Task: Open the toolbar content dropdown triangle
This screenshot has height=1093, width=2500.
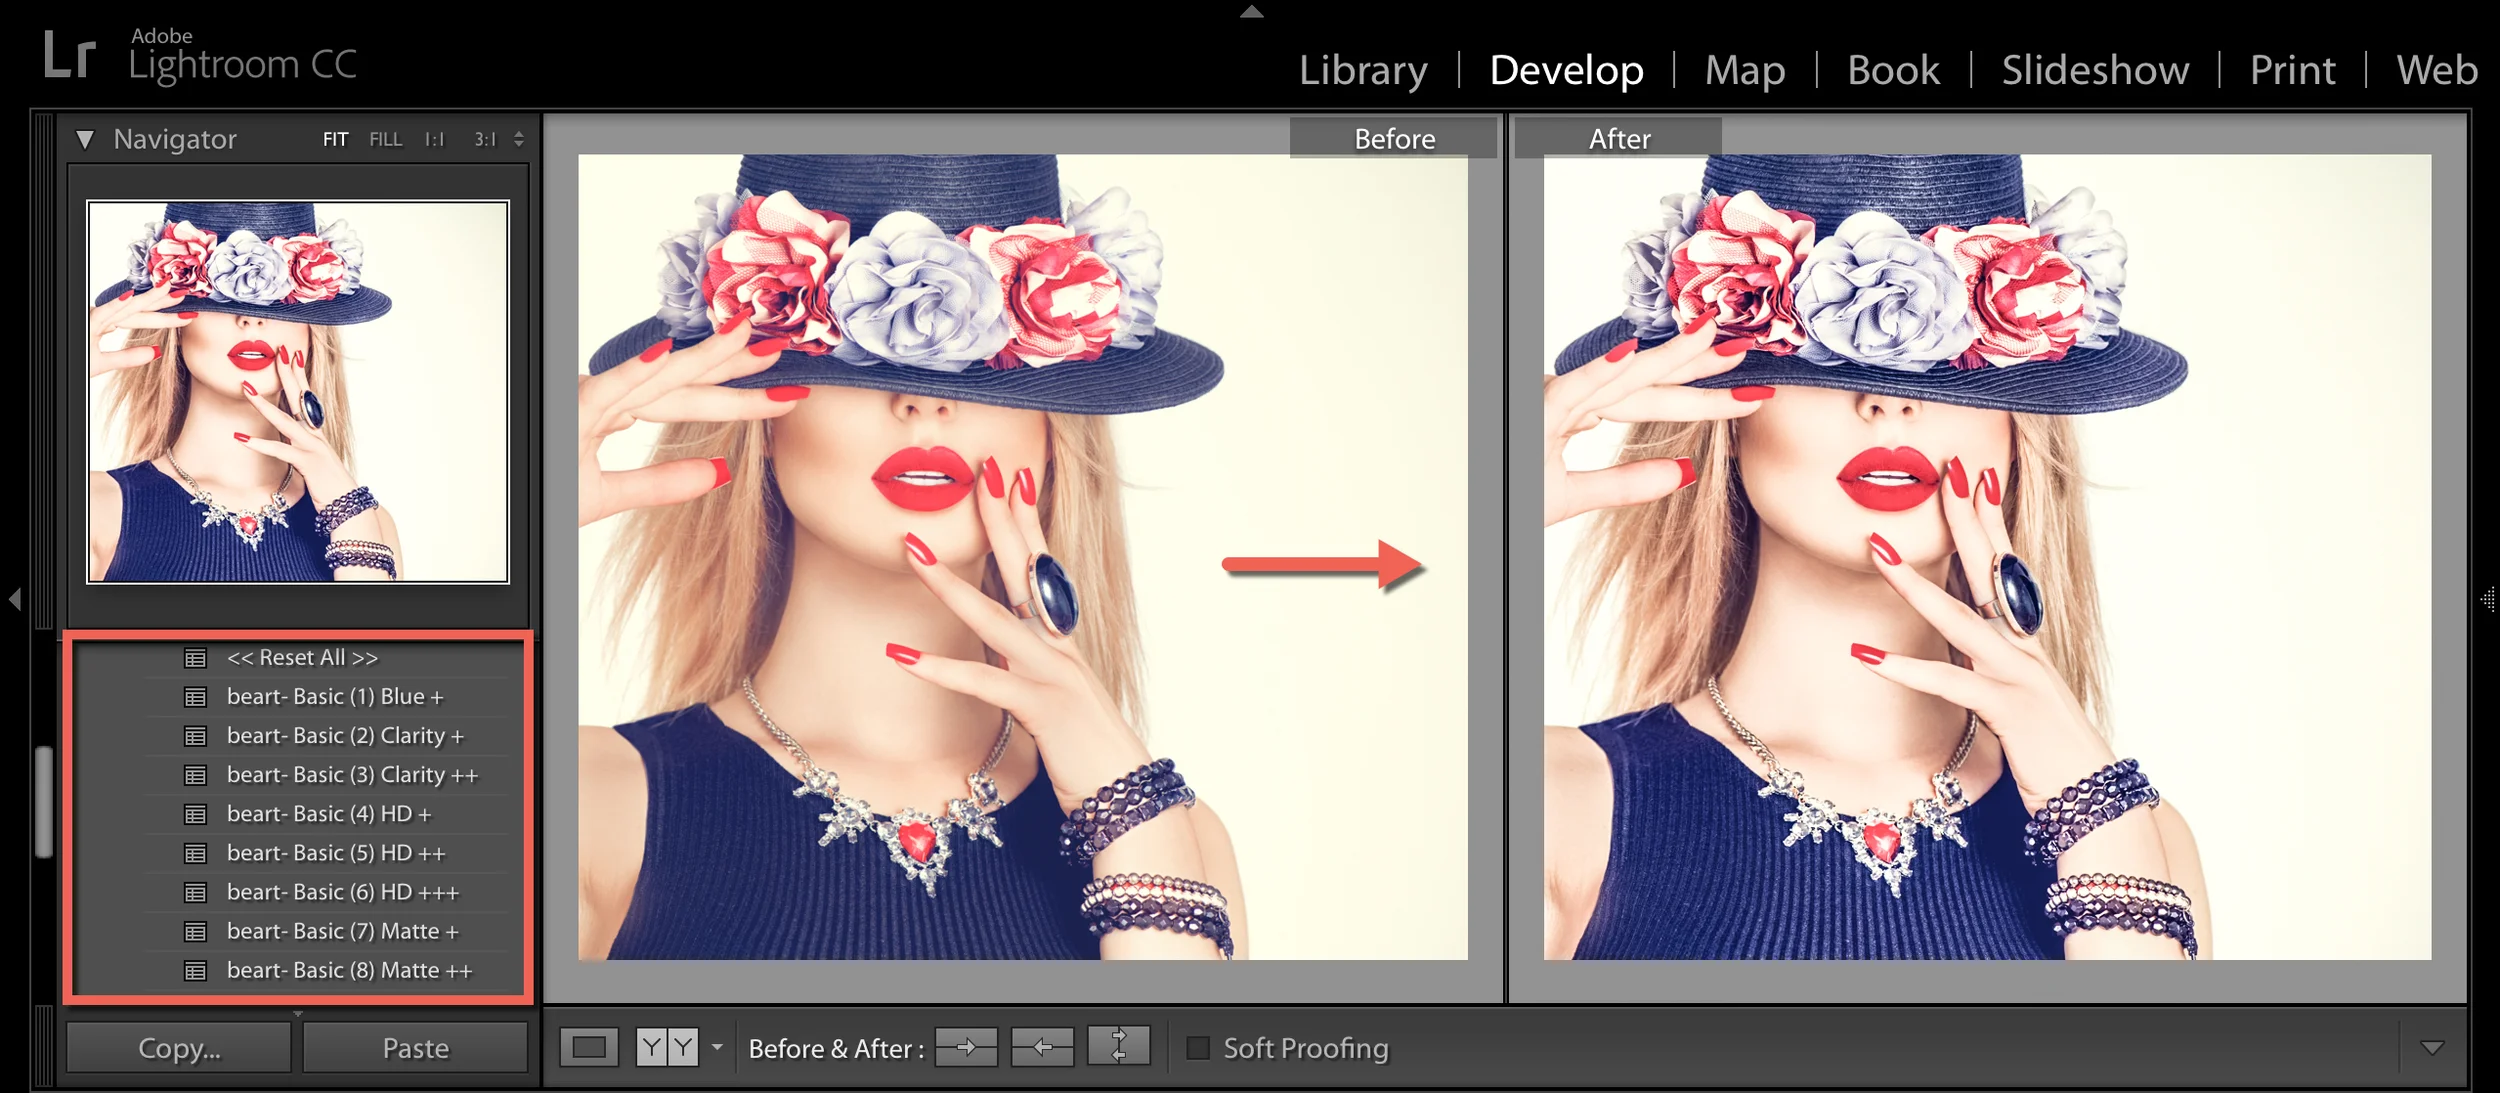Action: [x=2432, y=1047]
